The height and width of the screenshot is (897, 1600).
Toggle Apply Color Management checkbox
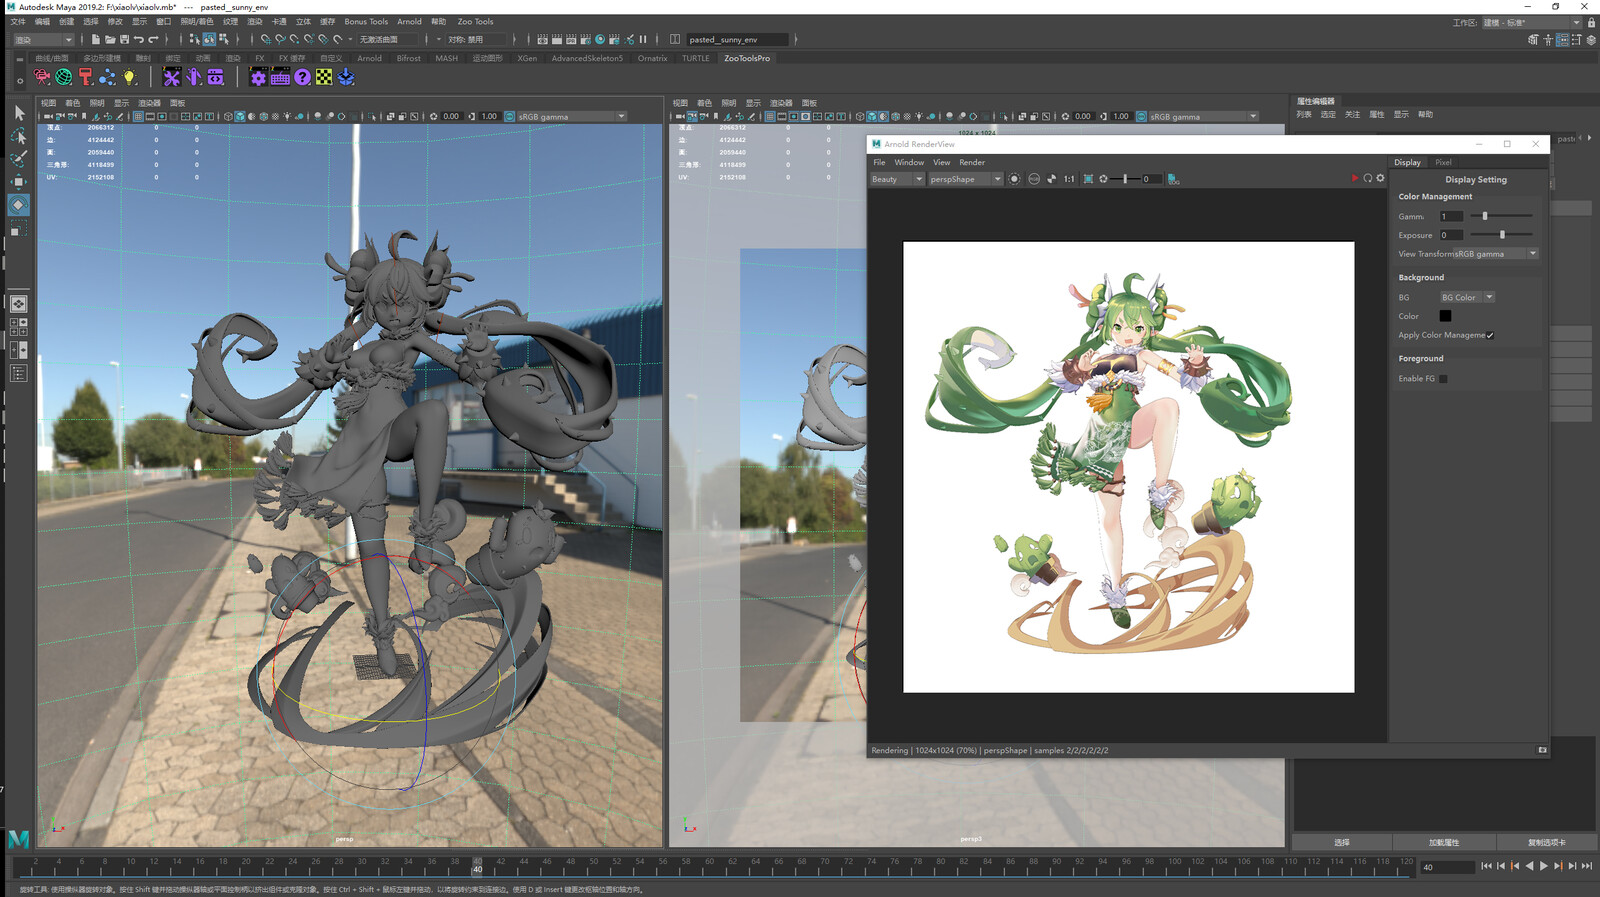(x=1490, y=335)
